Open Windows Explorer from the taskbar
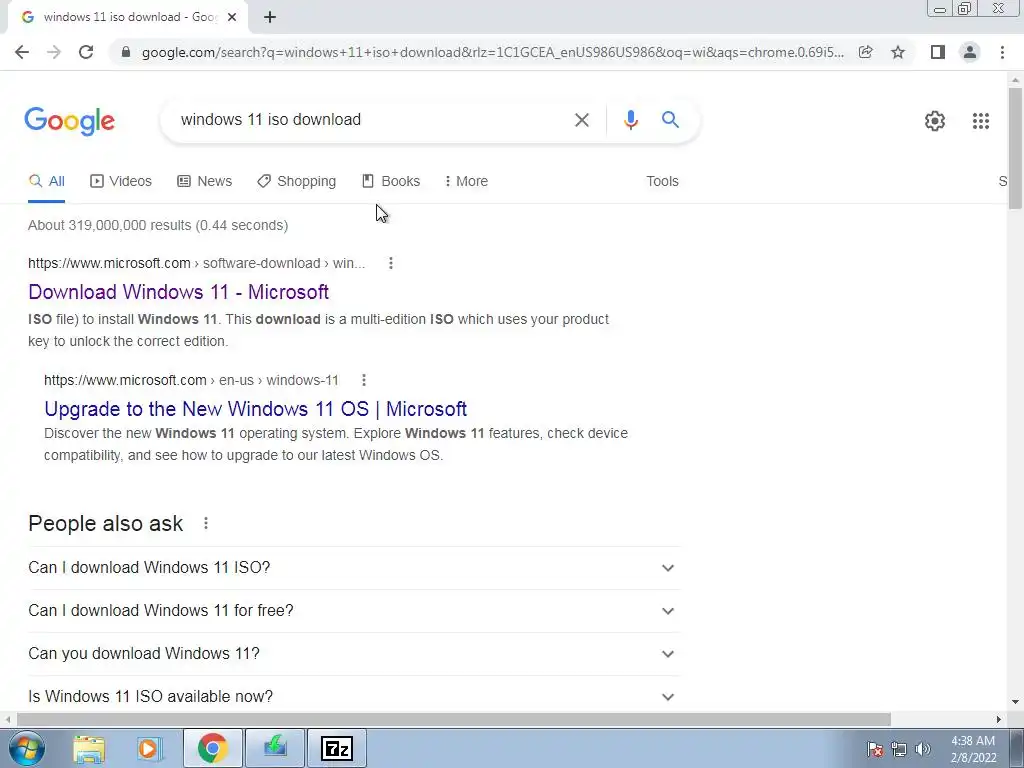1024x768 pixels. coord(89,748)
